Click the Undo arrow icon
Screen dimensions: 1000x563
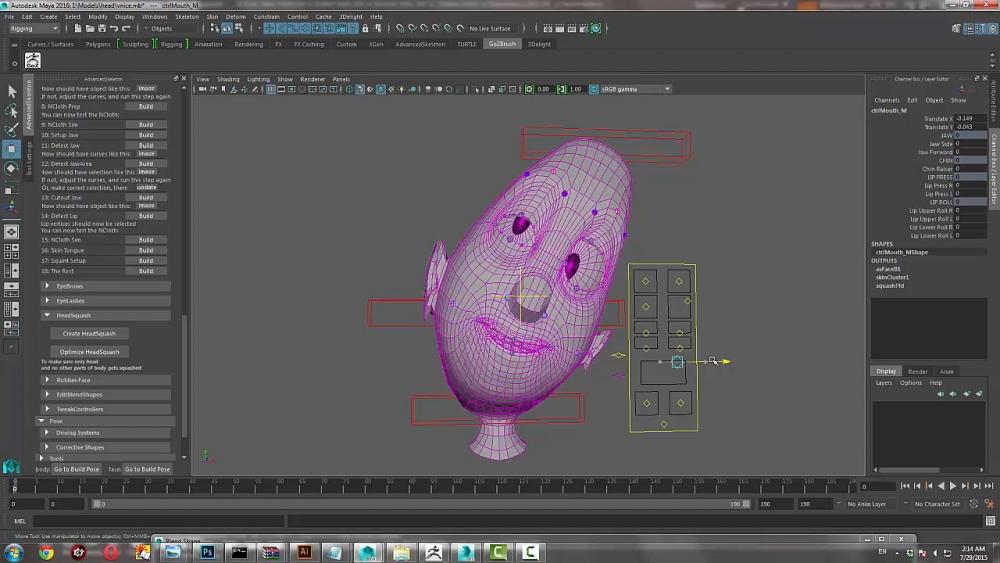[114, 29]
